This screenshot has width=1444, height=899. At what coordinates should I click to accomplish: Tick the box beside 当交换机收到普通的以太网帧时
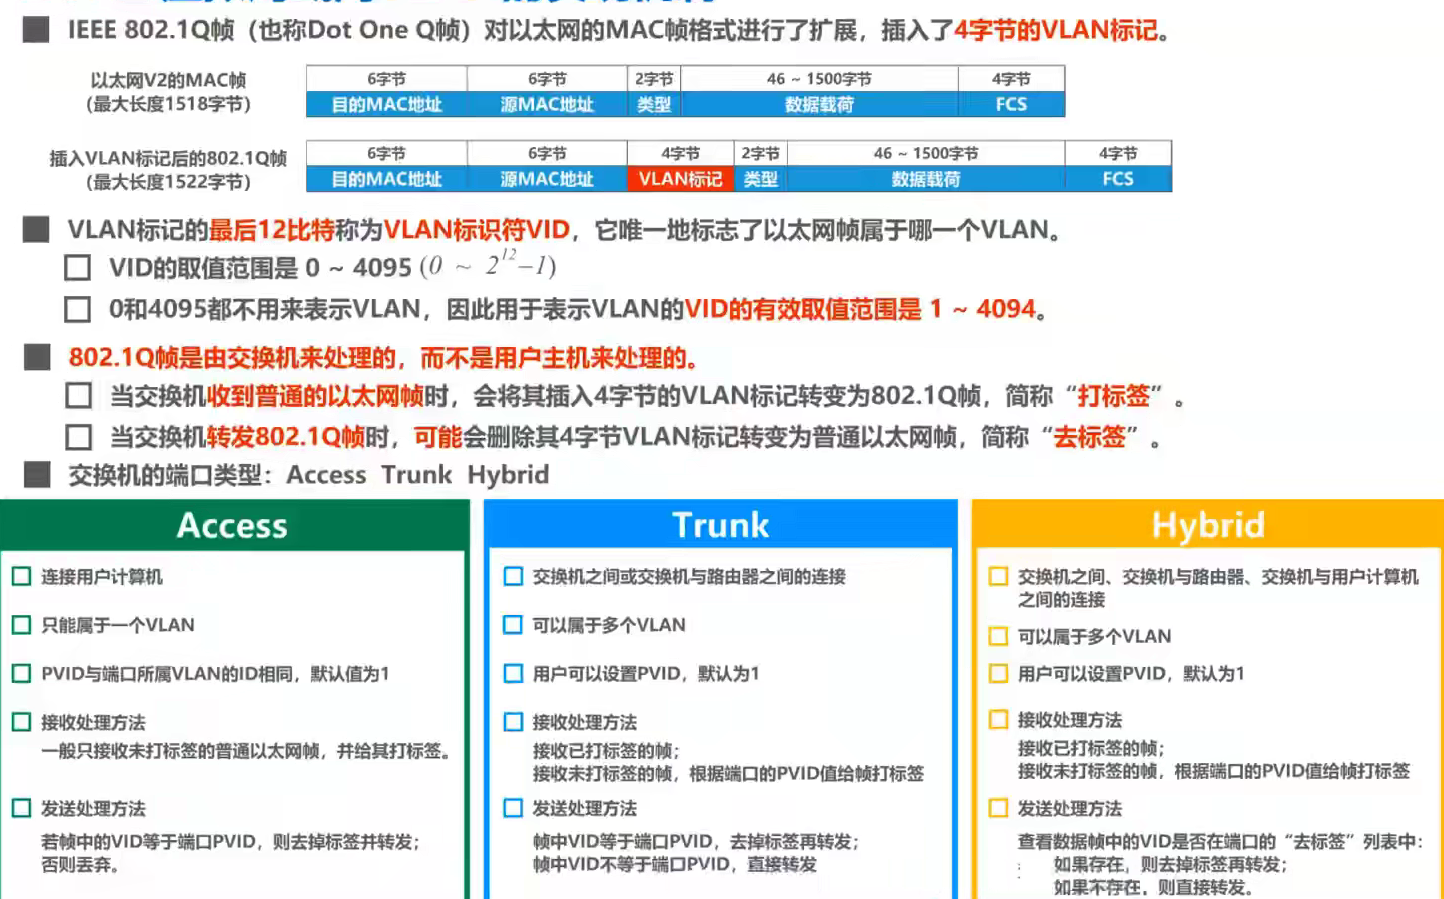click(x=78, y=396)
